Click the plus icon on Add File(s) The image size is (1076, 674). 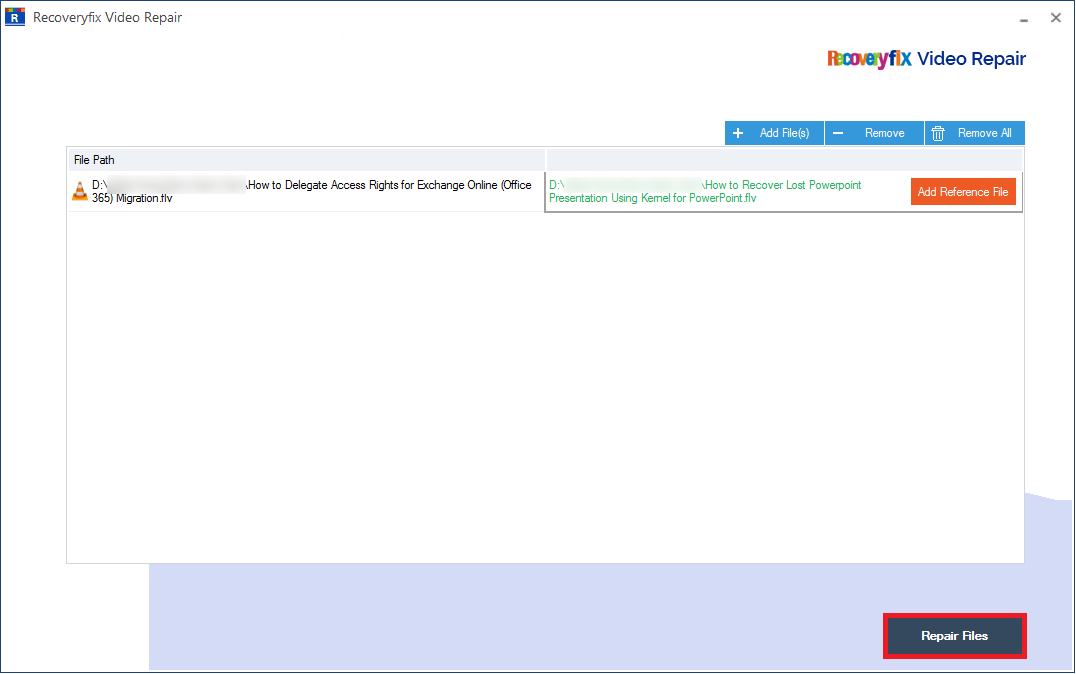(x=738, y=133)
